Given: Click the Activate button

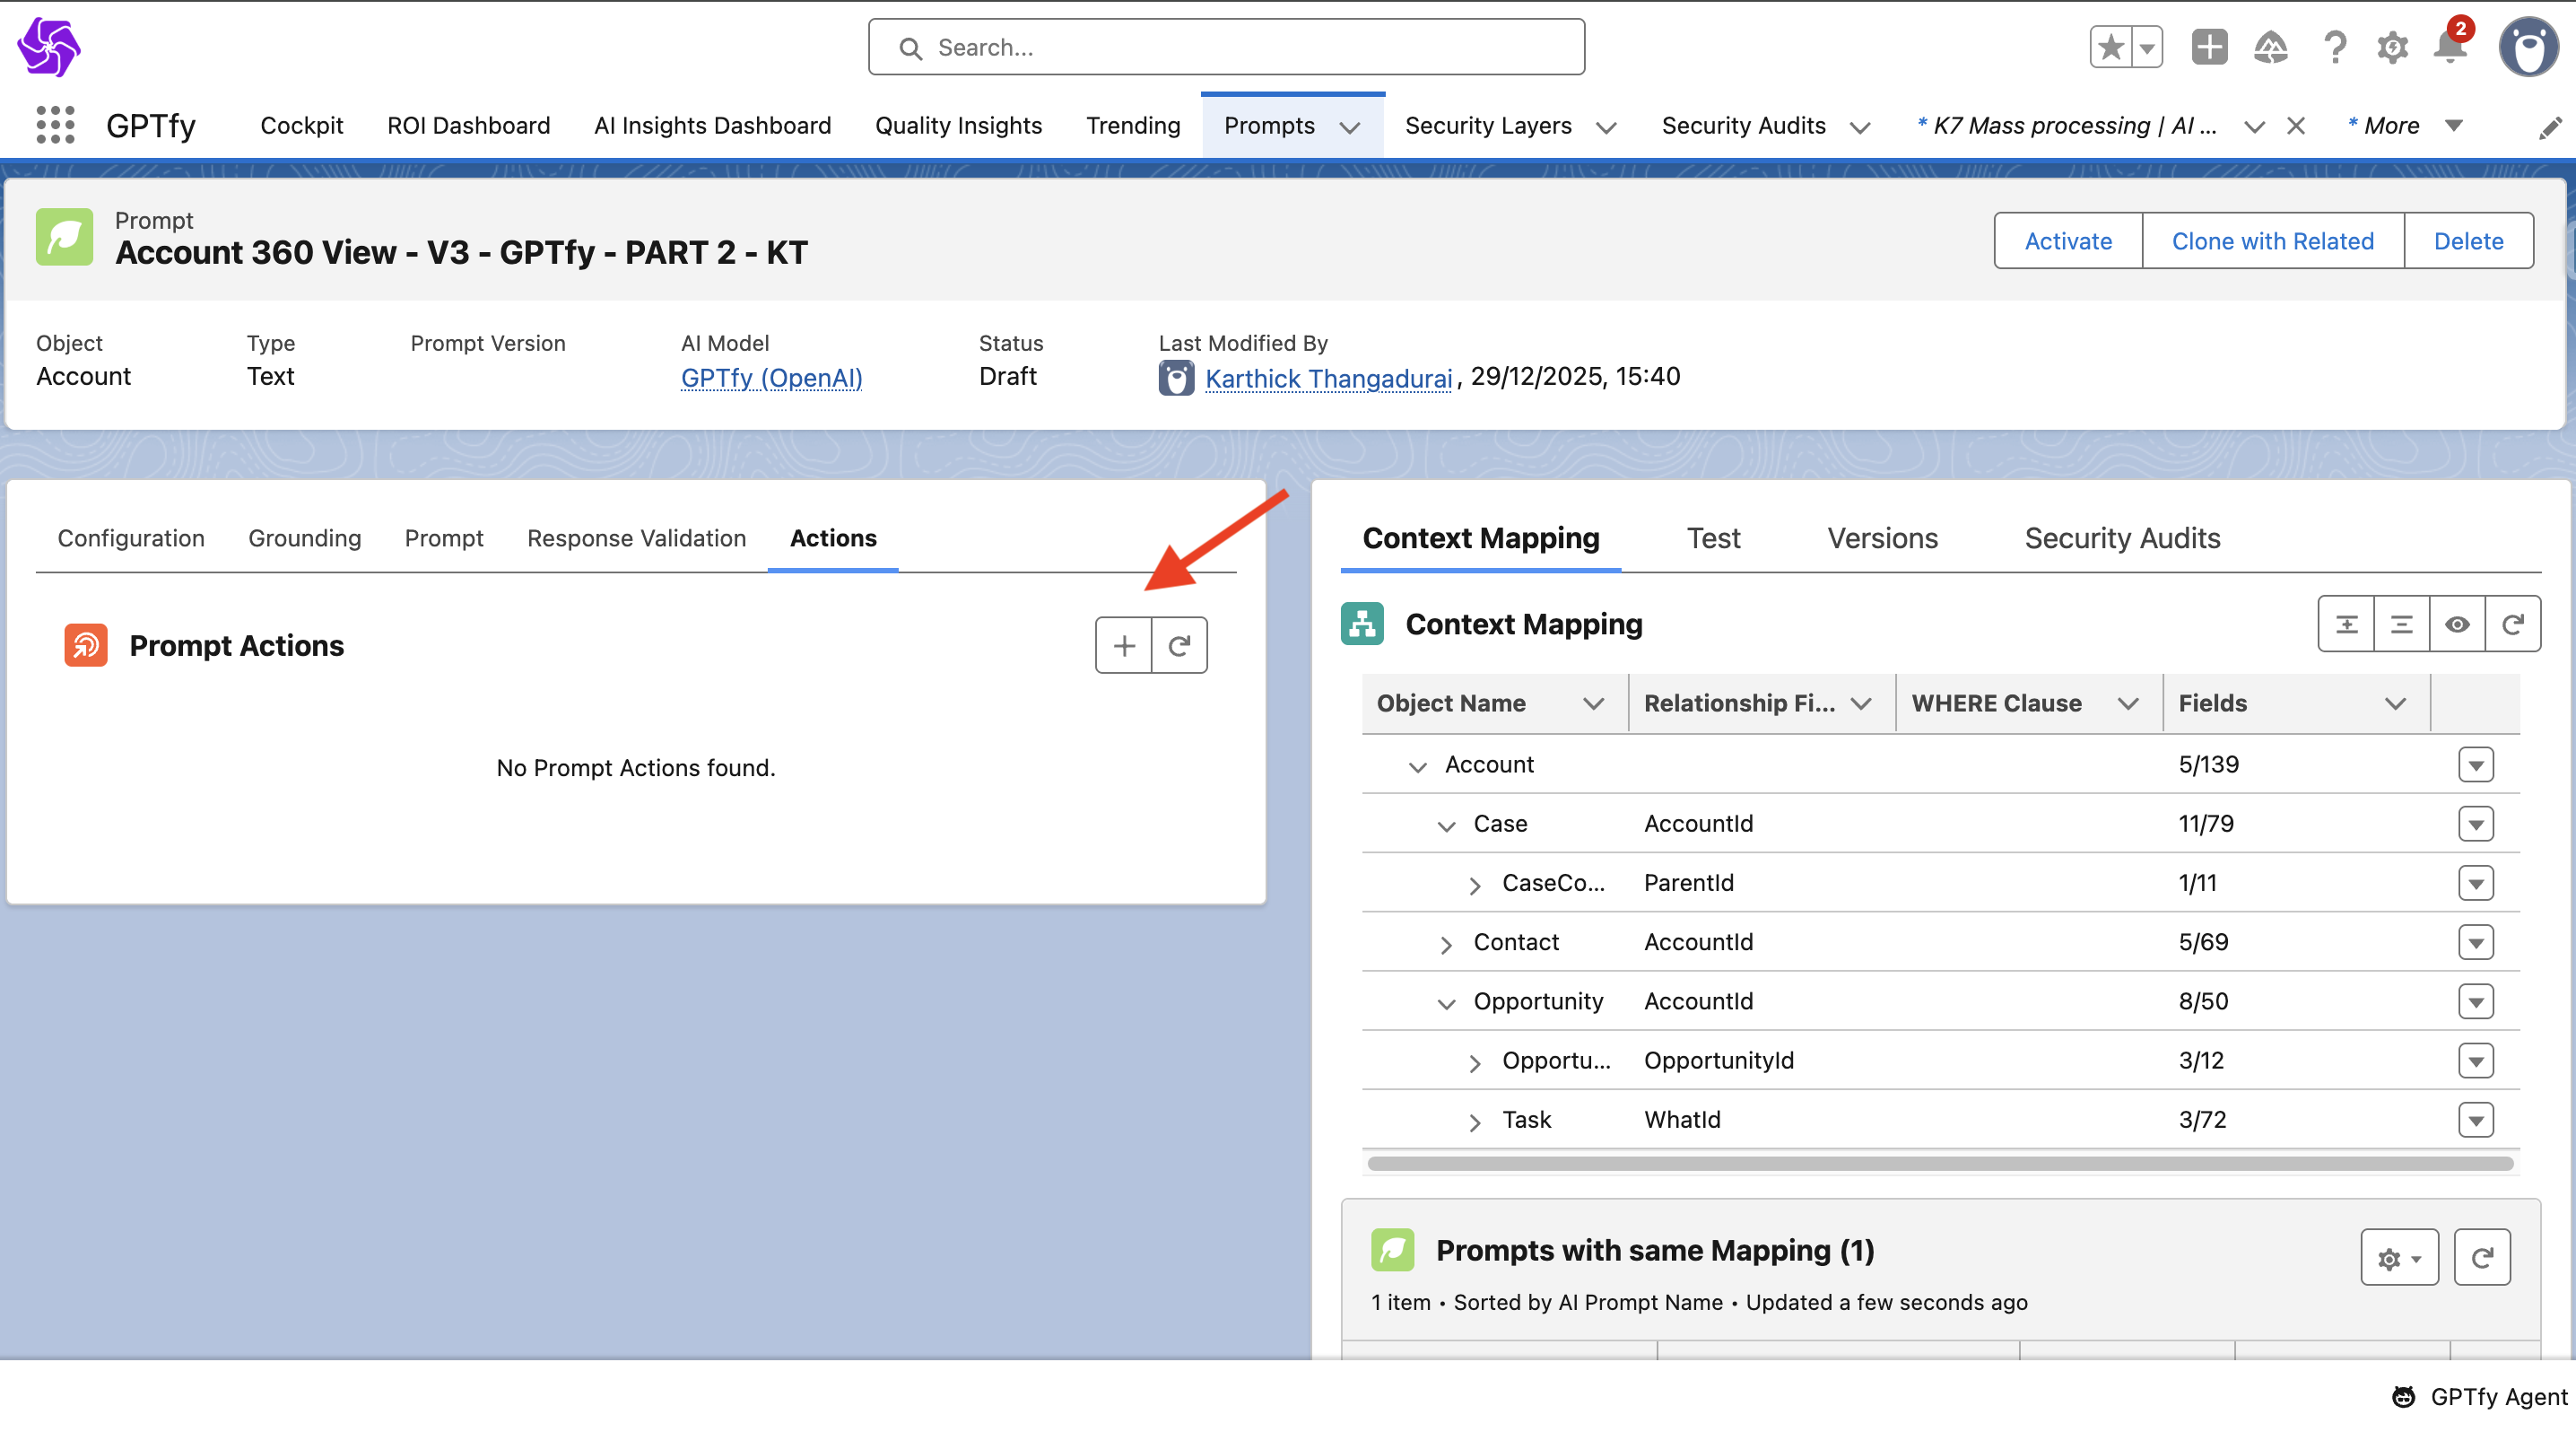Looking at the screenshot, I should 2067,241.
